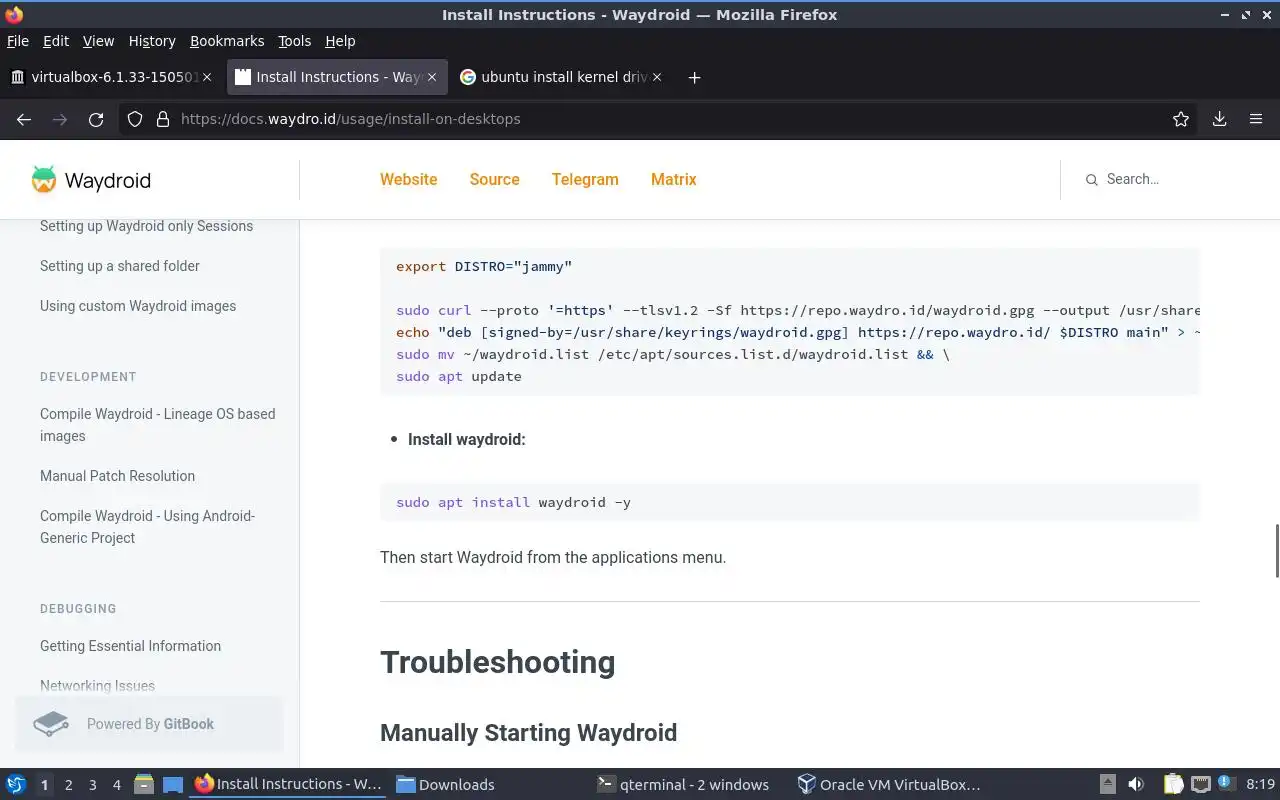Reload the current page
Screen dimensions: 1280x800
(x=96, y=119)
